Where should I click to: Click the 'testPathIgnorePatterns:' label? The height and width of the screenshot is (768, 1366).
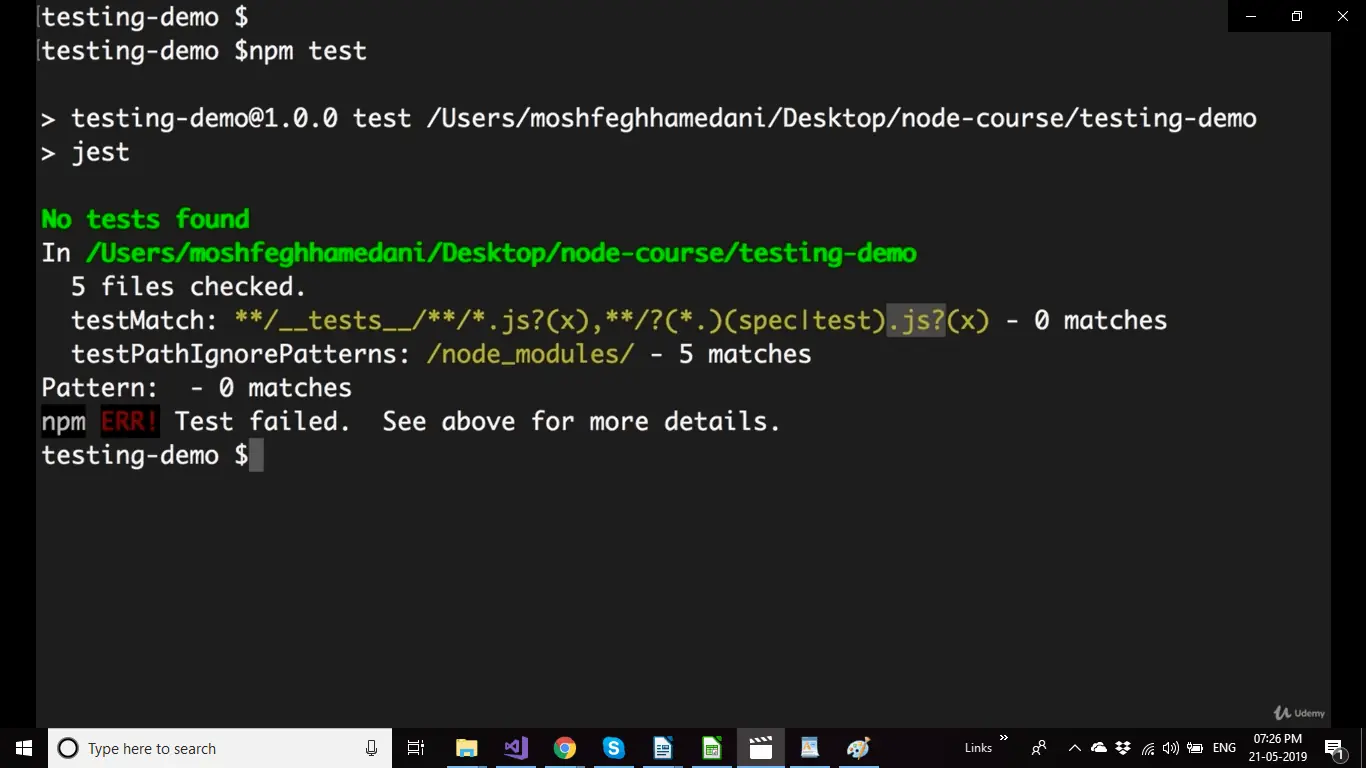[x=240, y=355]
